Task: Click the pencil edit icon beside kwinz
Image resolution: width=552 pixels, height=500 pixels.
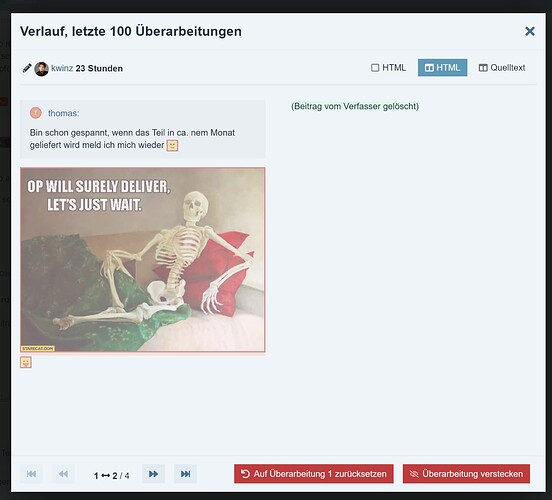Action: click(27, 68)
